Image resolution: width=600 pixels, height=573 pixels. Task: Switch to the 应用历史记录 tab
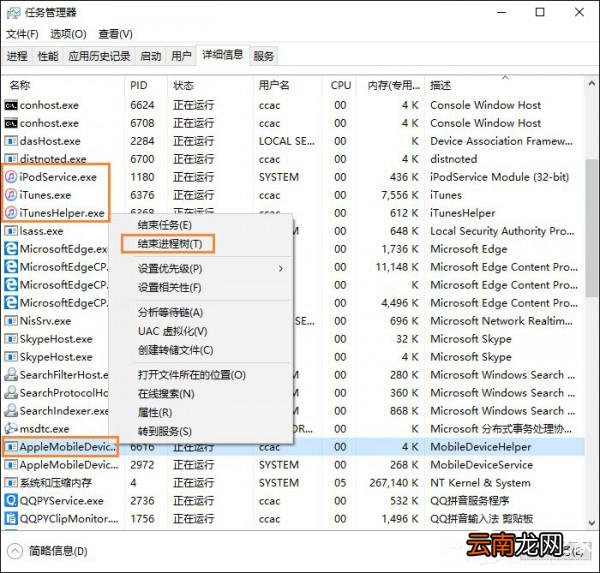(x=99, y=56)
